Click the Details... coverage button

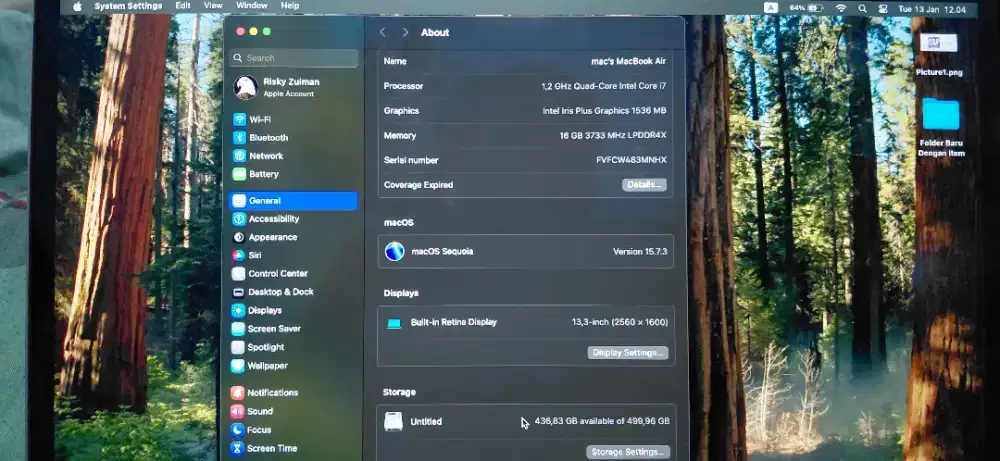(644, 185)
